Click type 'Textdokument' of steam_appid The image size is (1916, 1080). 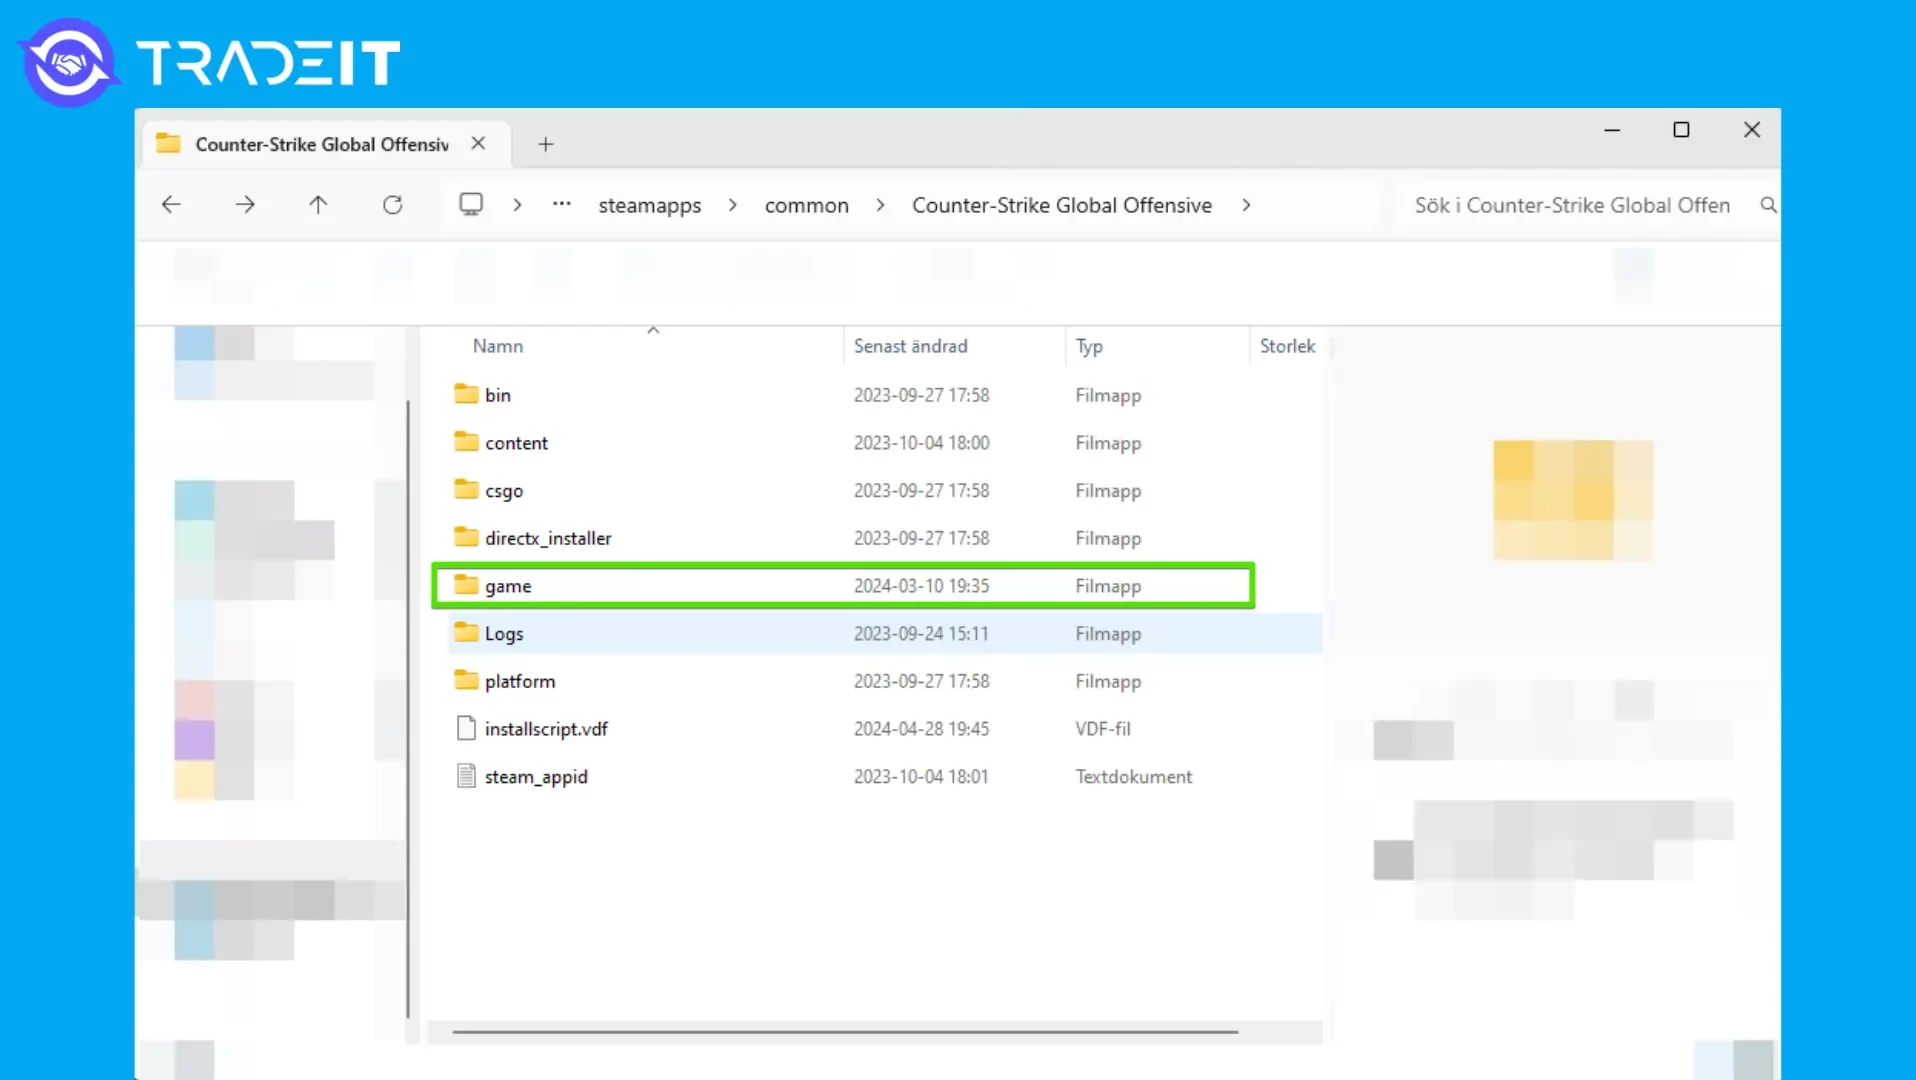tap(1133, 777)
